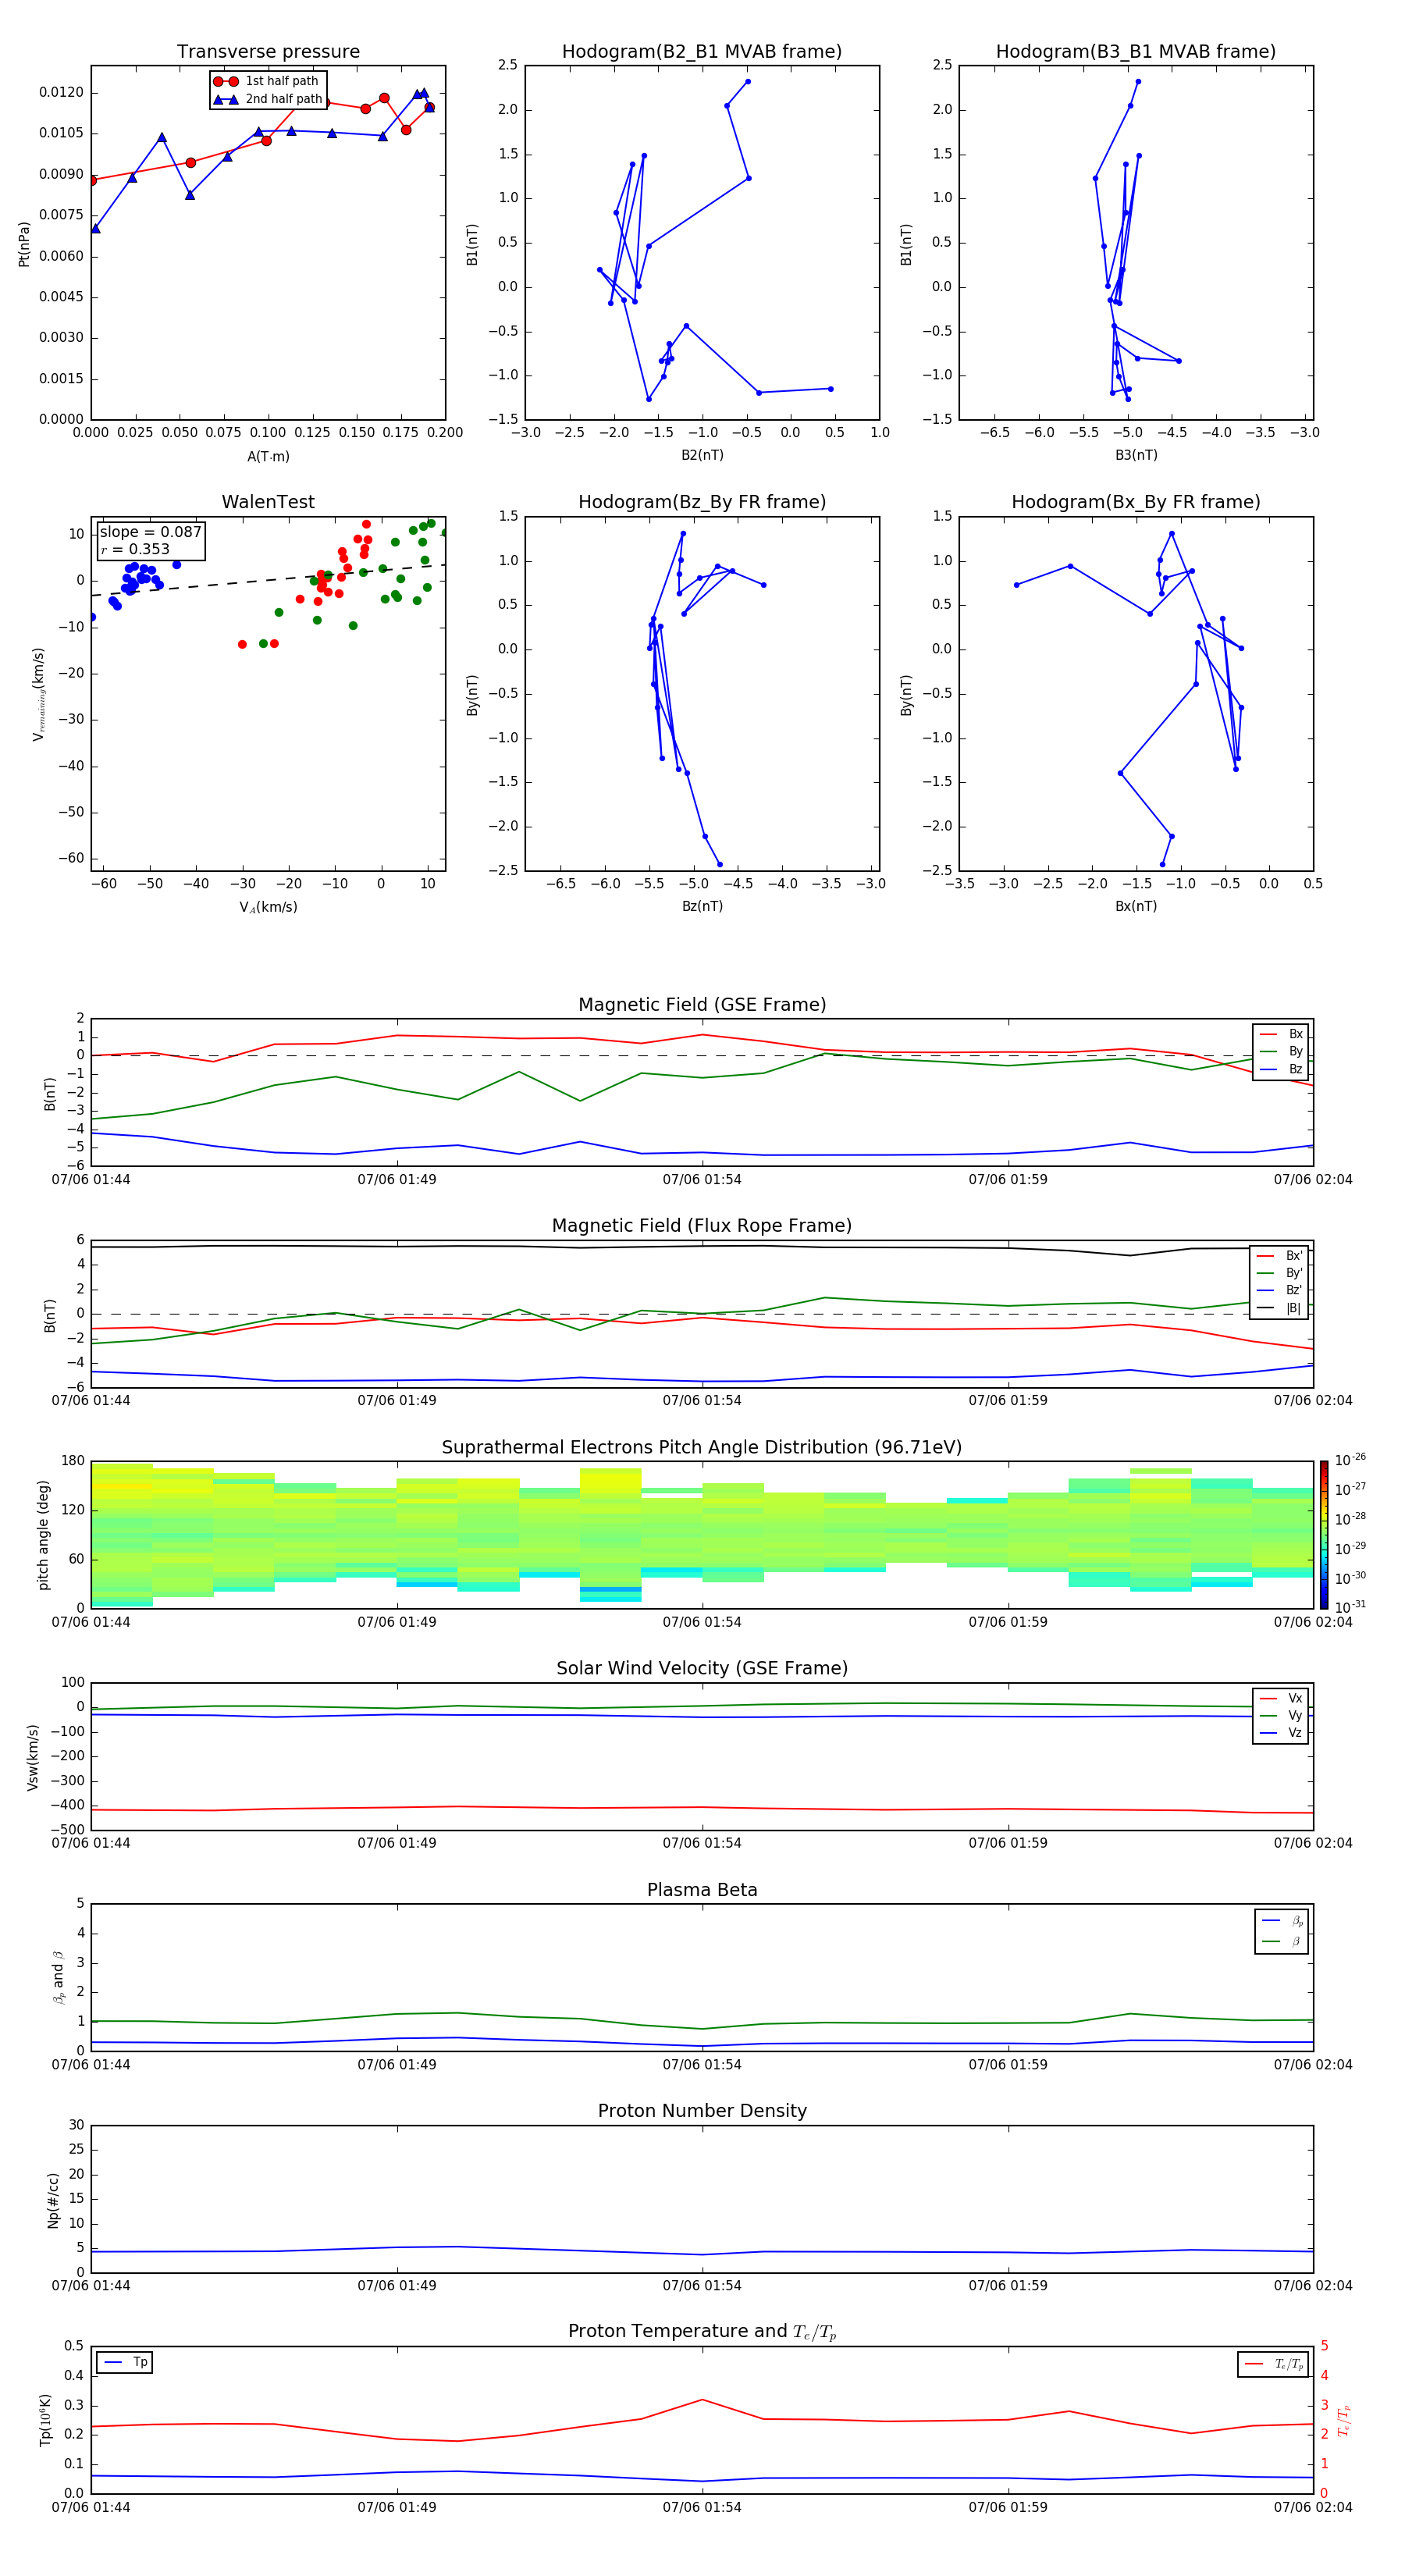Select the "r = 0.353" annotation text
This screenshot has width=1405, height=2576.
click(x=135, y=549)
